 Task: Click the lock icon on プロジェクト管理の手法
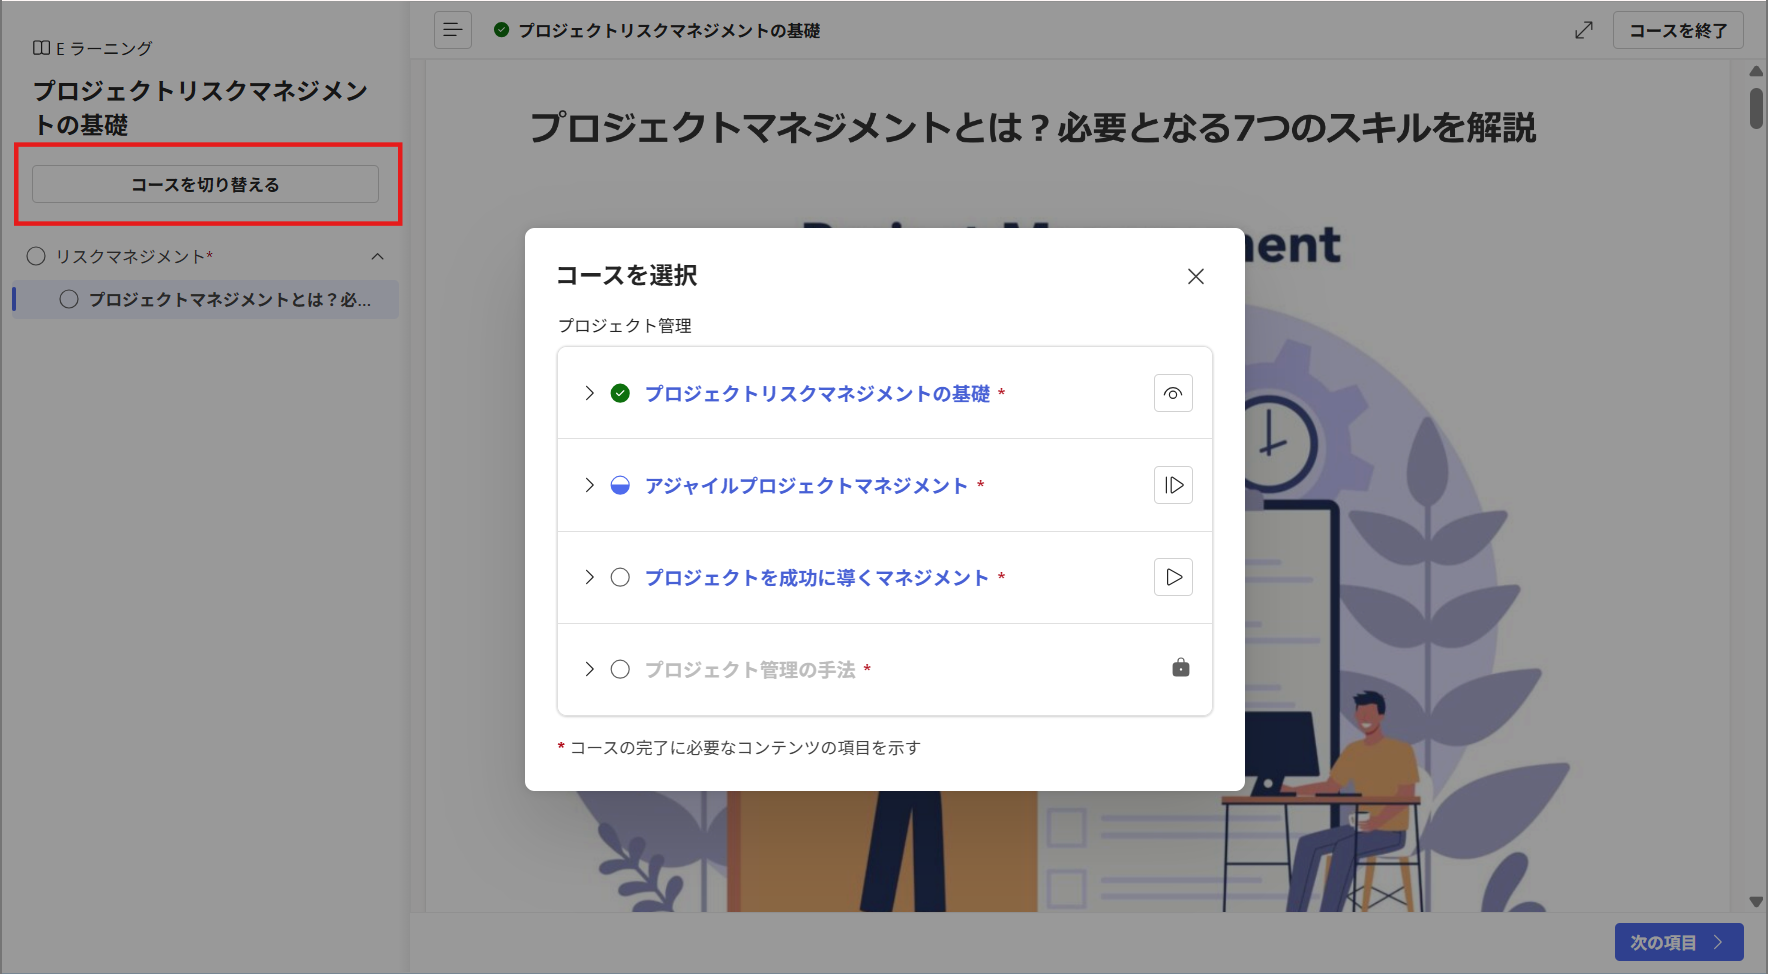(1181, 667)
